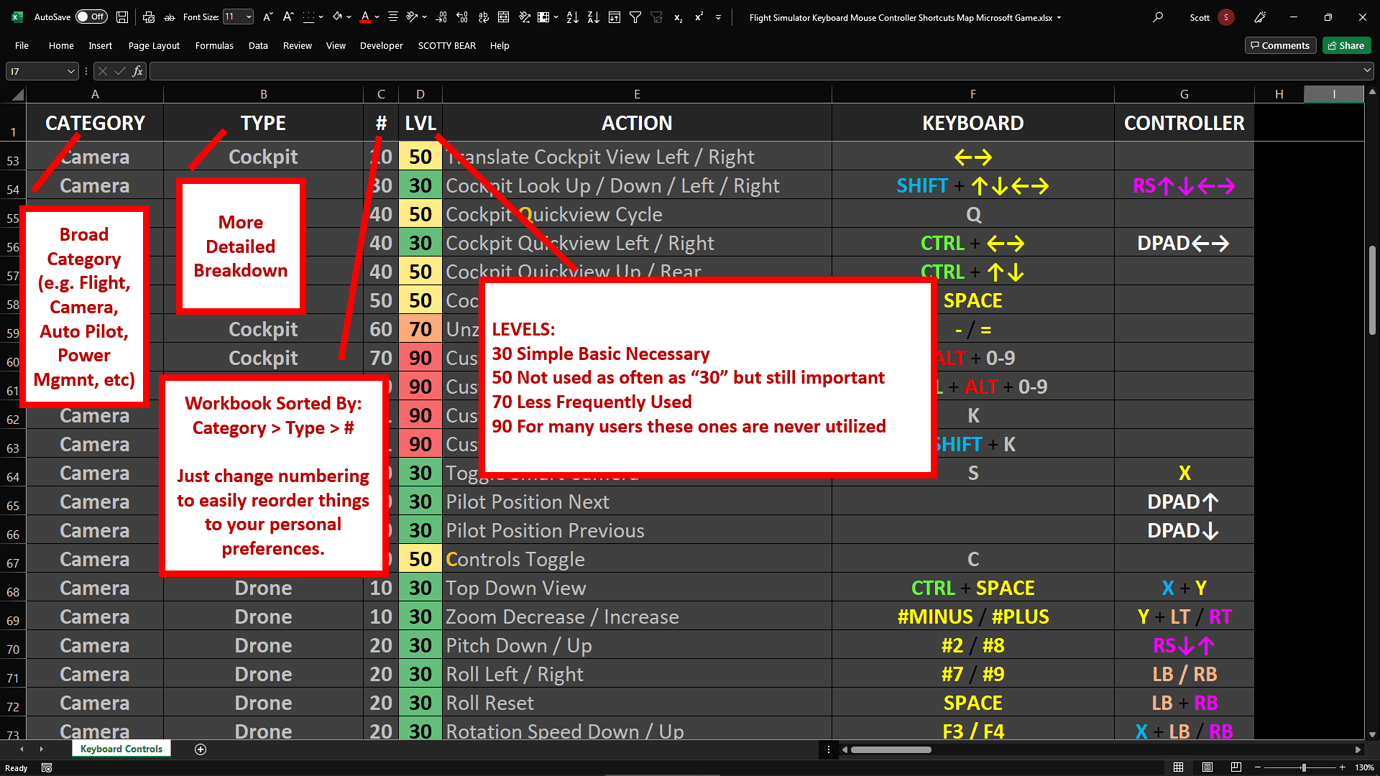Apply strikethrough using the toolbar icon
Viewport: 1380px width, 776px height.
(x=169, y=17)
